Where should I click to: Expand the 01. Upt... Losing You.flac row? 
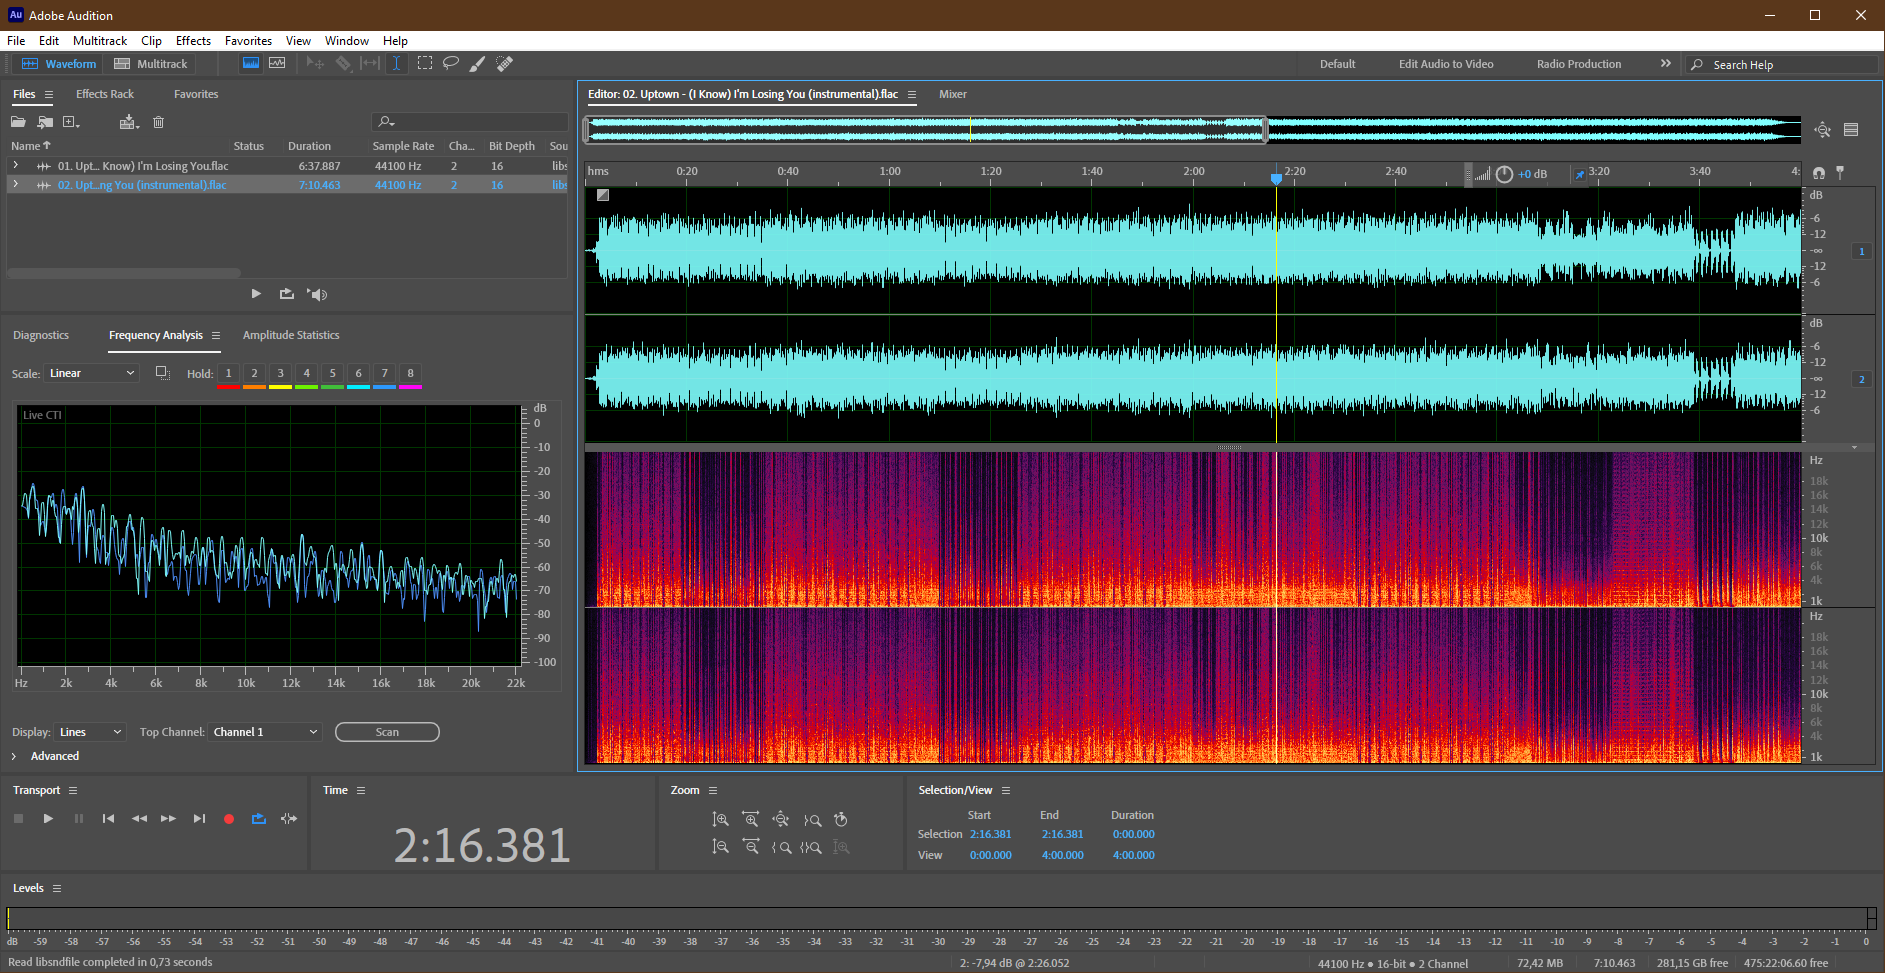[15, 165]
